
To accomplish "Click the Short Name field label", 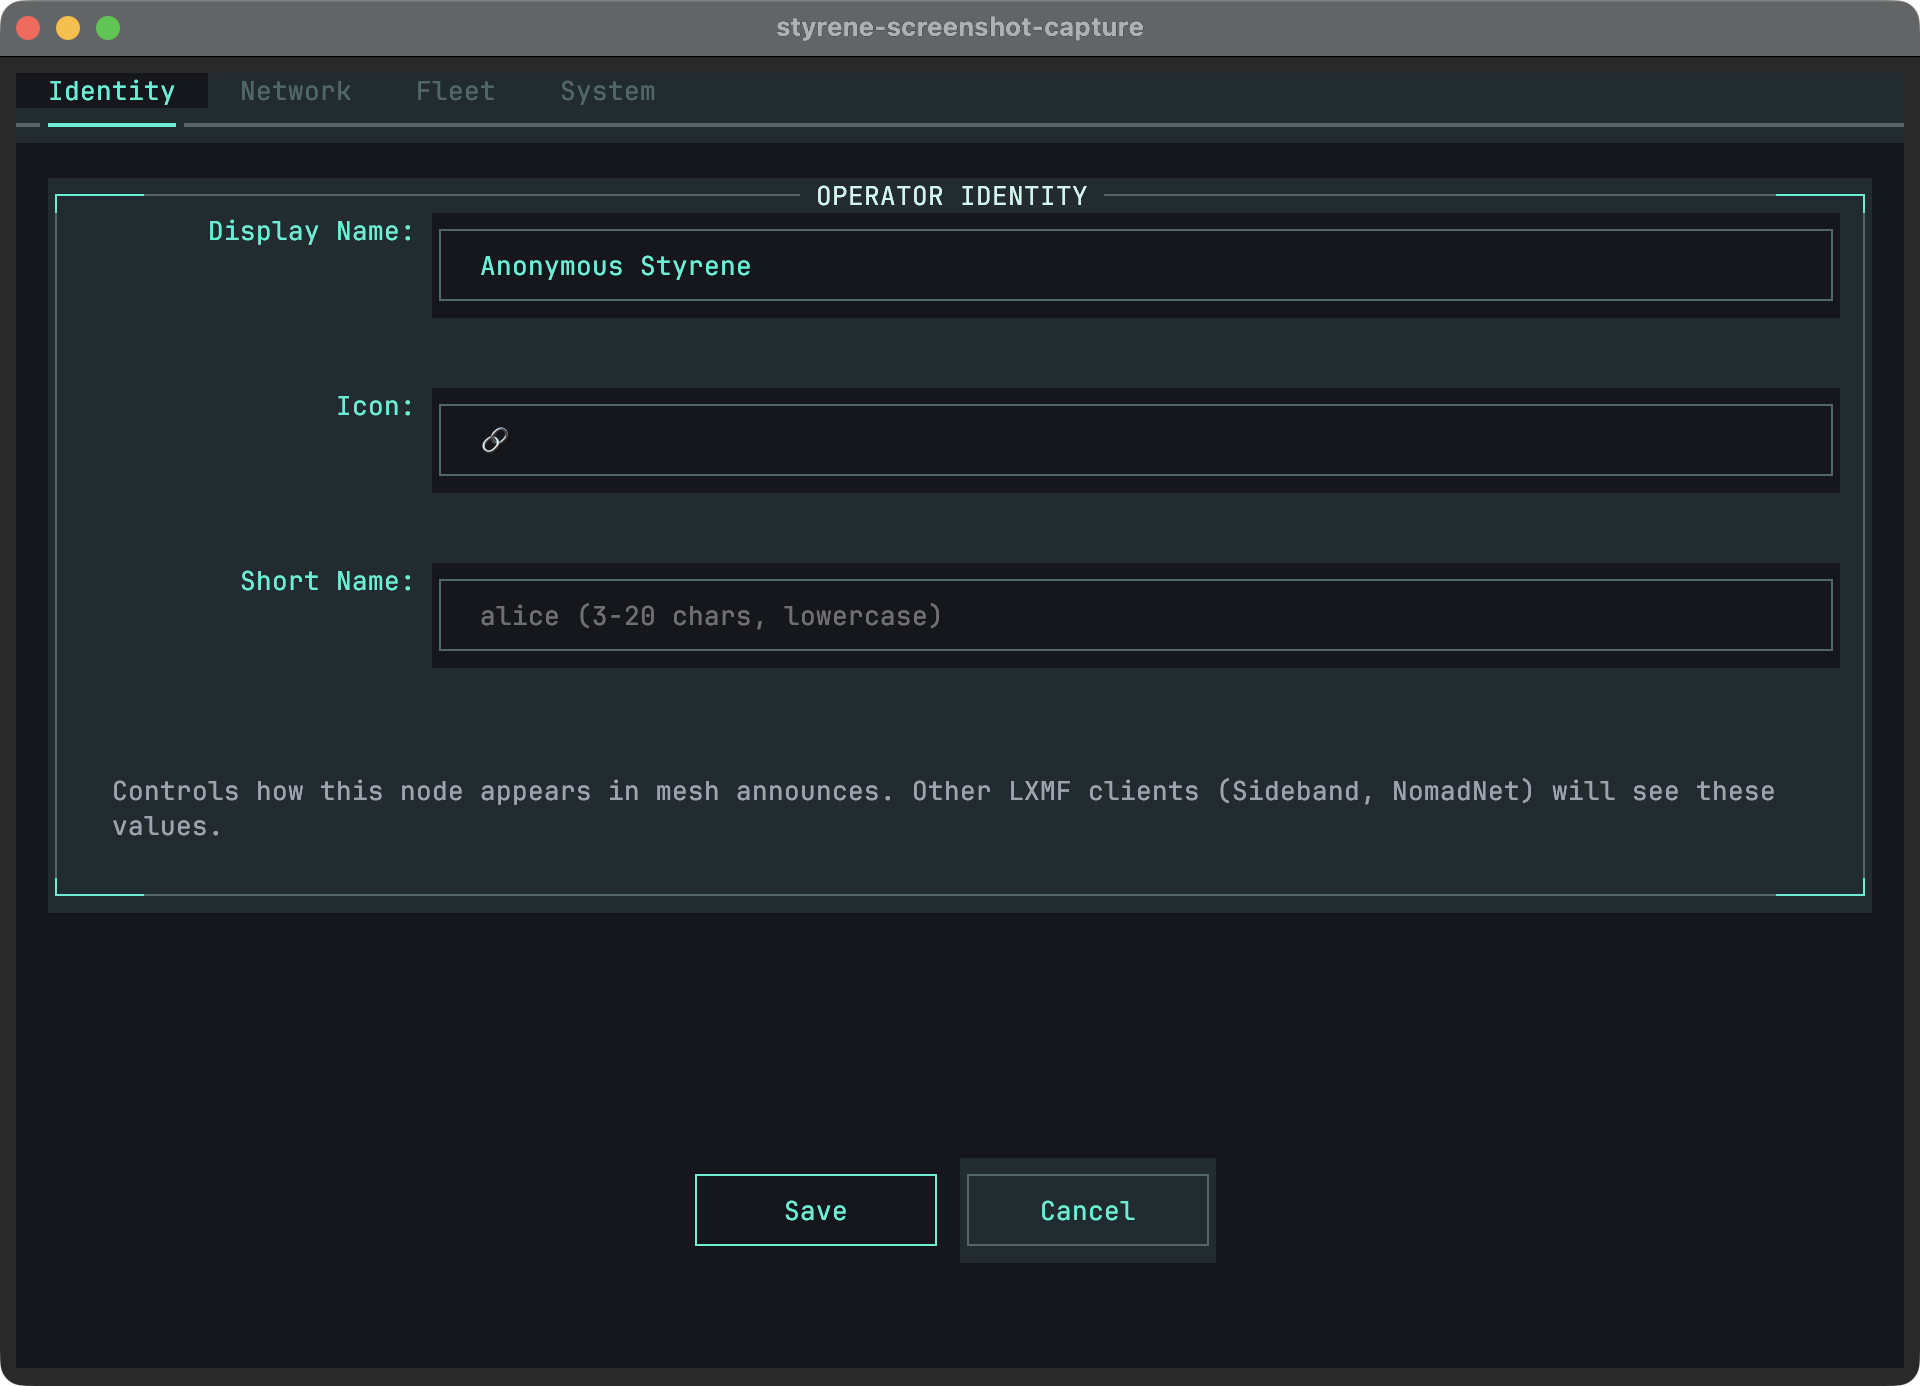I will click(326, 581).
